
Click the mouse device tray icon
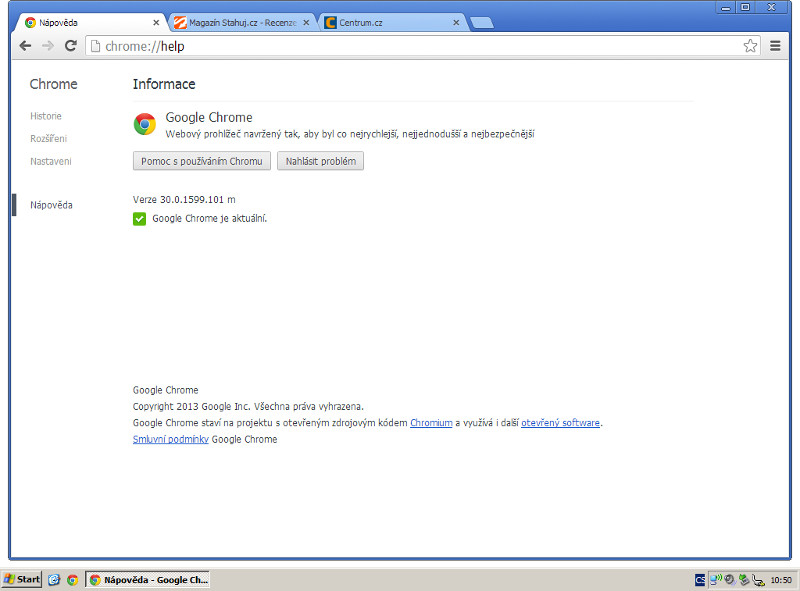[759, 580]
